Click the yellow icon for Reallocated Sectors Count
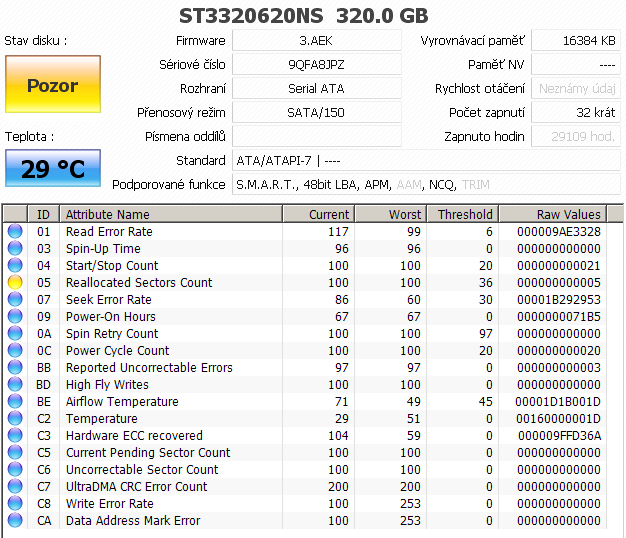Viewport: 626px width, 538px height. tap(15, 283)
